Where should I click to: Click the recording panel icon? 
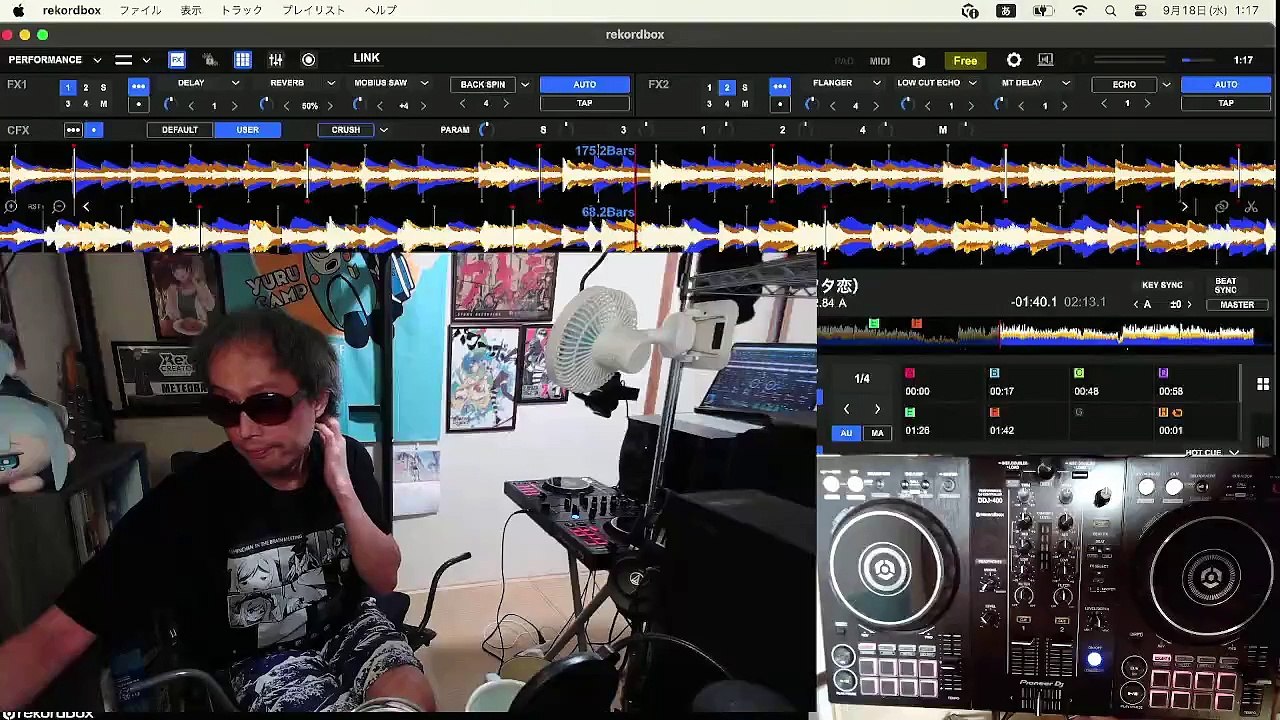[309, 60]
